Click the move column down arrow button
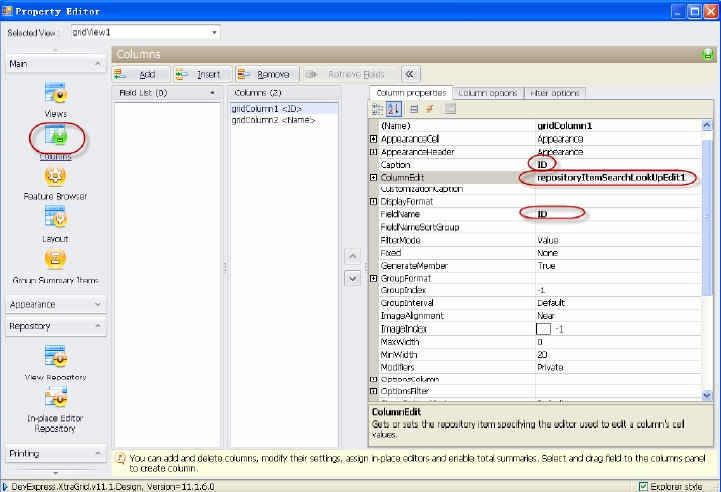The height and width of the screenshot is (492, 721). [x=353, y=278]
